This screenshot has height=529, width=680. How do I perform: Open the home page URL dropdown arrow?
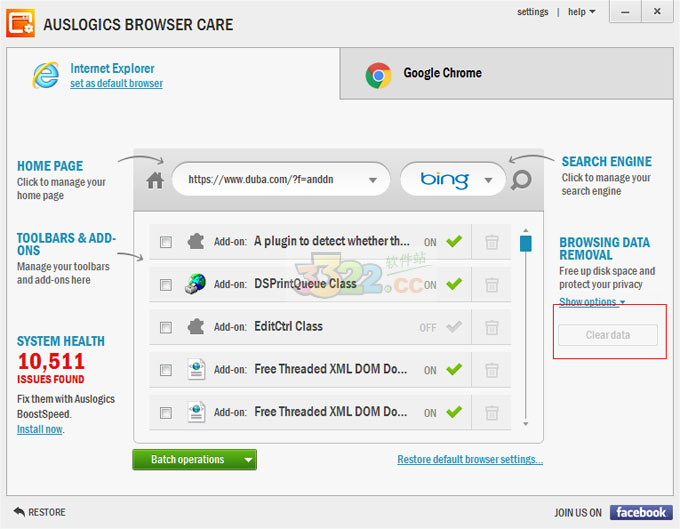(x=373, y=180)
